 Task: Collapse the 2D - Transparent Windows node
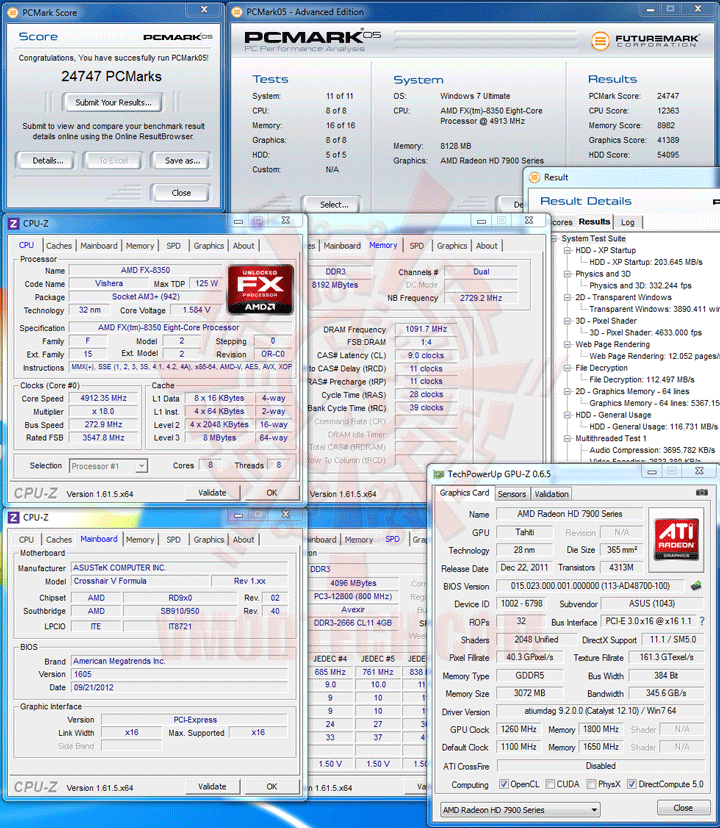tap(567, 297)
